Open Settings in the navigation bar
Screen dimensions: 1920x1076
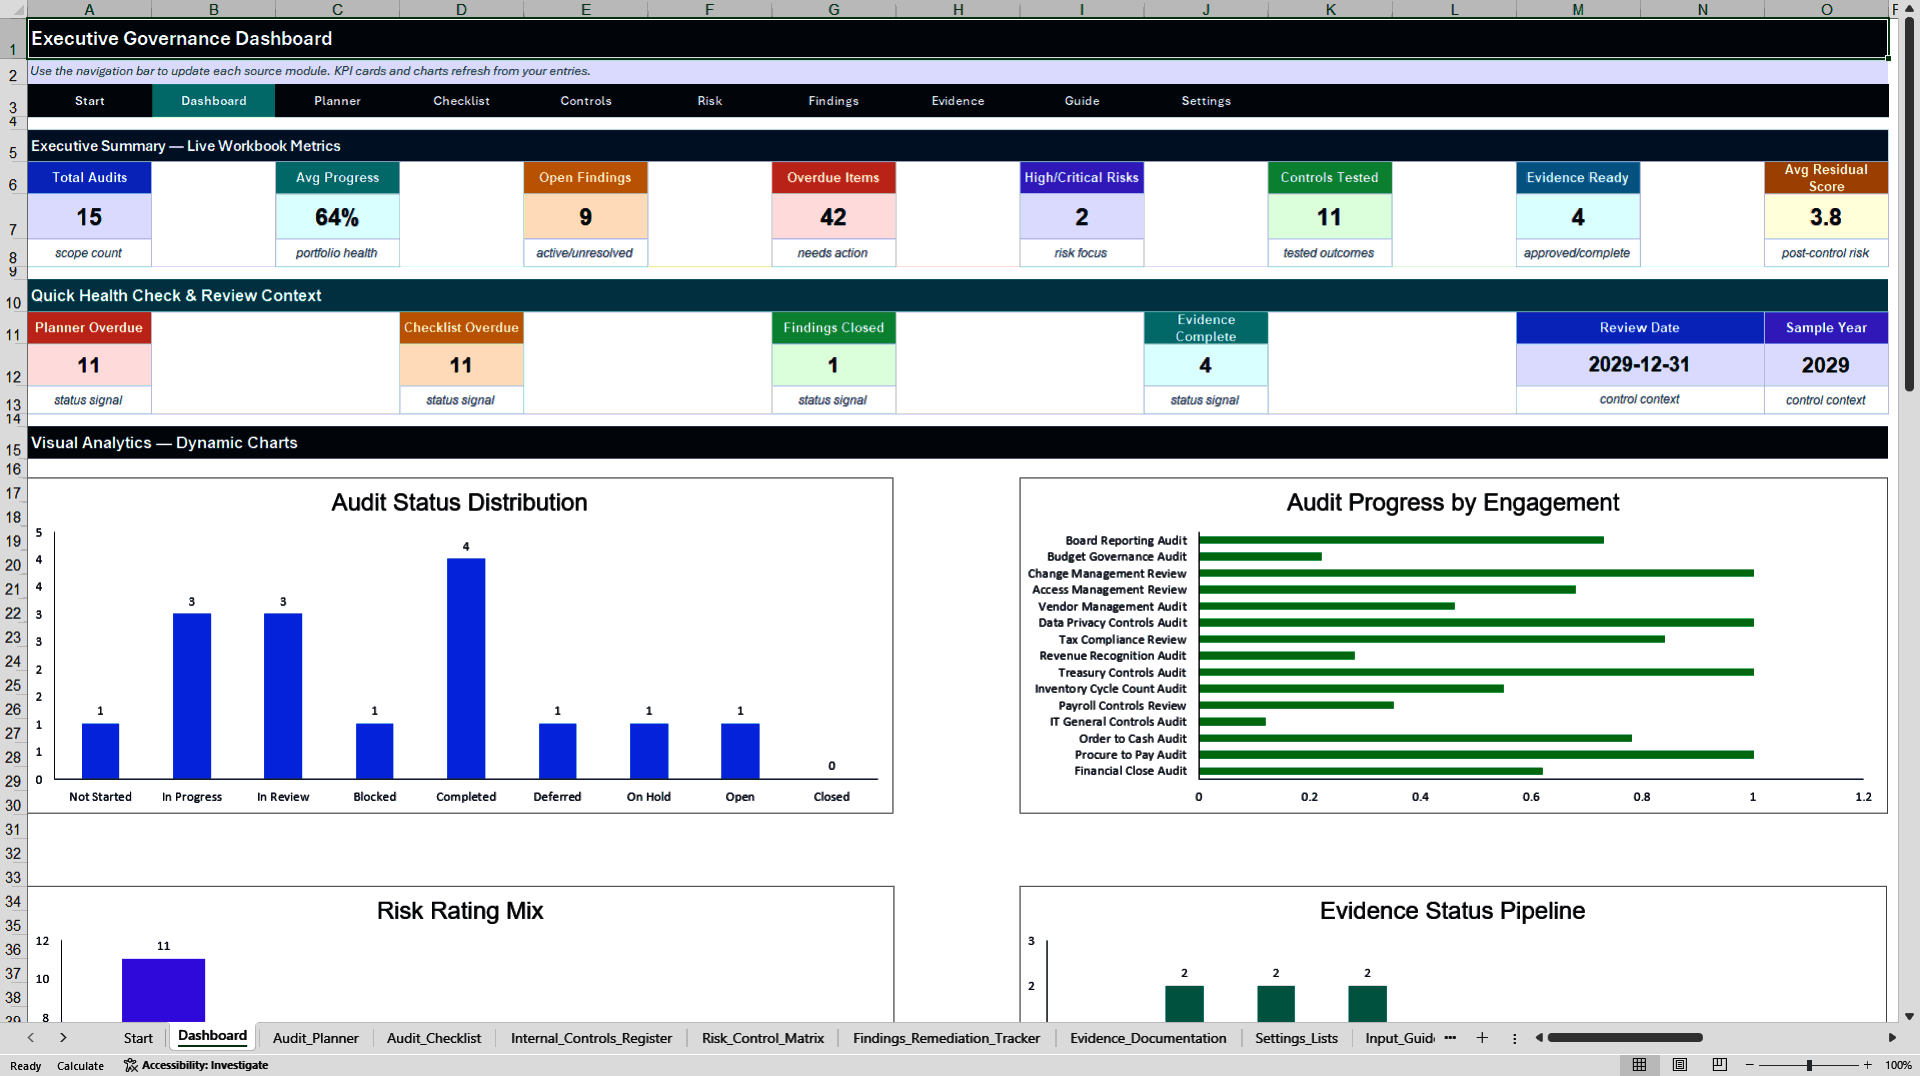[x=1205, y=101]
